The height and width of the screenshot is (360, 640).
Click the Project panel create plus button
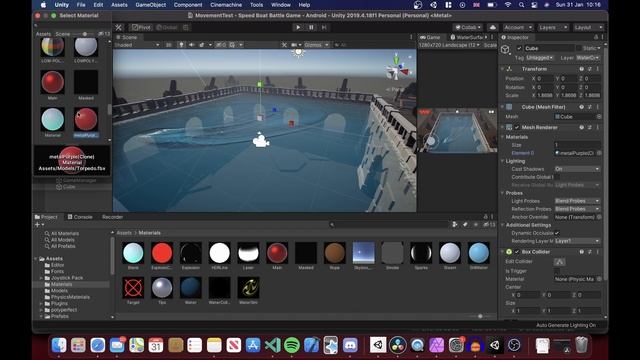(39, 224)
